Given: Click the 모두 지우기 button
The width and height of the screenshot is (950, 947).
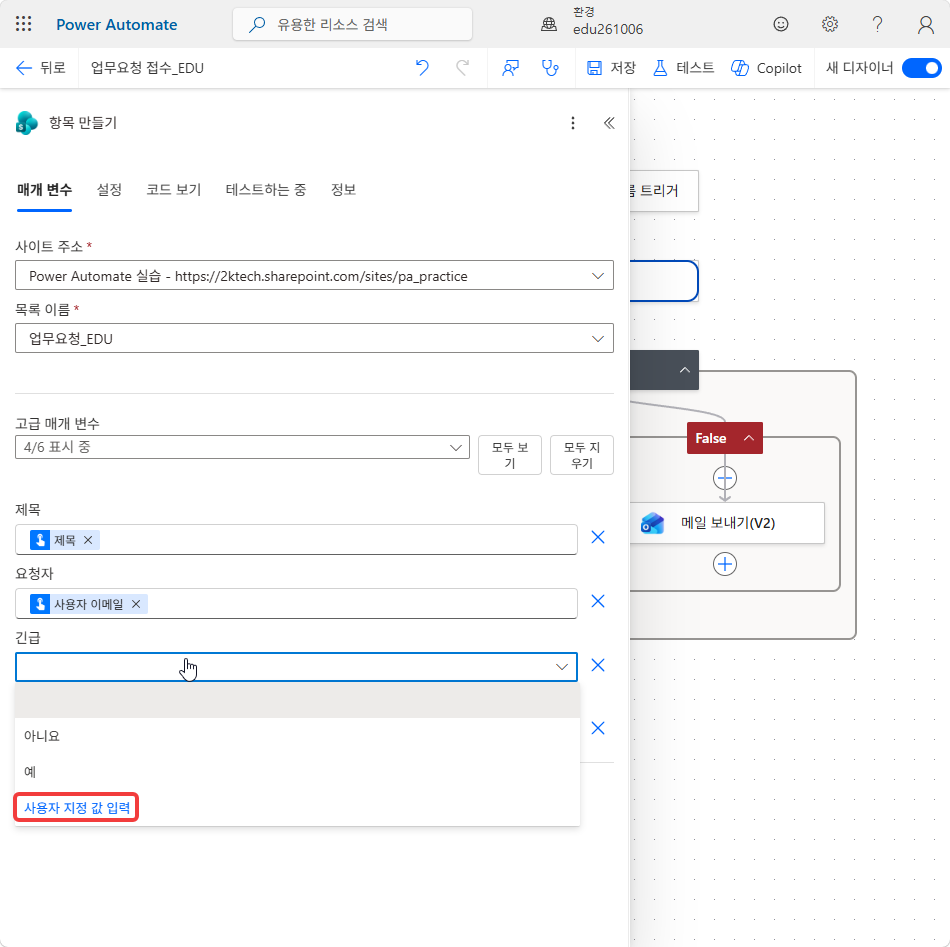Looking at the screenshot, I should point(582,455).
